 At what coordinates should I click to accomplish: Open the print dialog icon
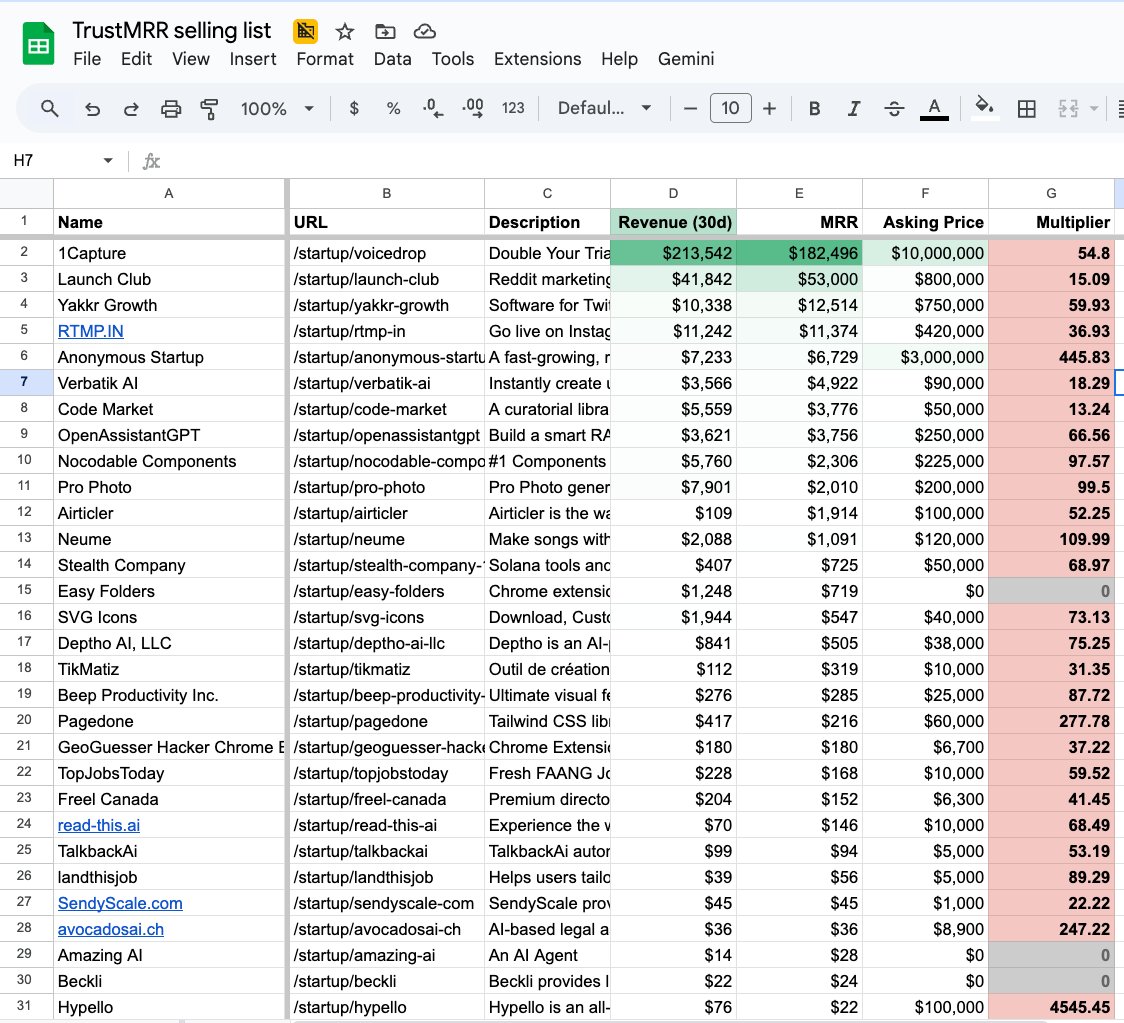[170, 108]
